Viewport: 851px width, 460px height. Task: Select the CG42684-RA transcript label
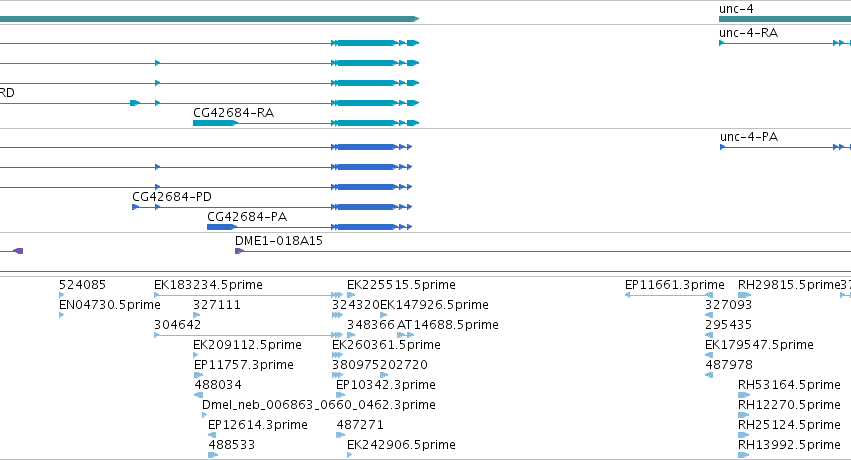tap(233, 113)
